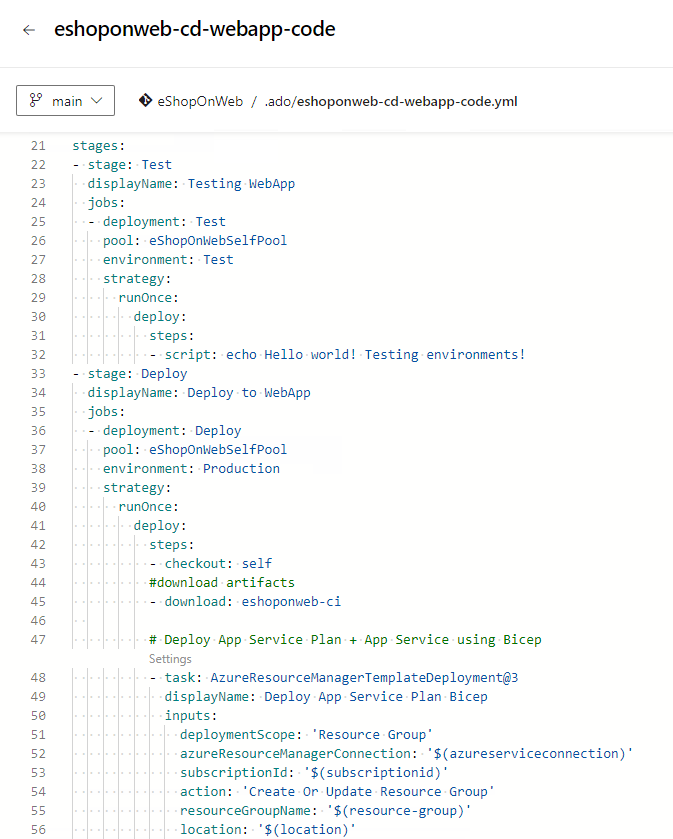Click the deploymentScope 'Resource Group' line

[306, 735]
